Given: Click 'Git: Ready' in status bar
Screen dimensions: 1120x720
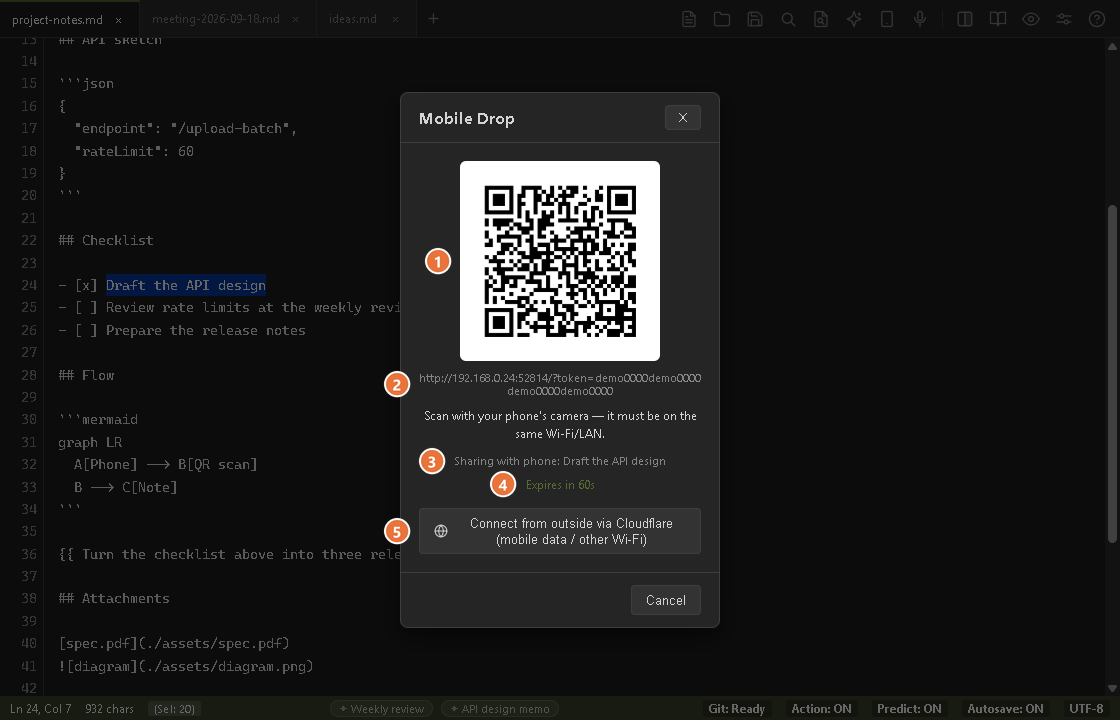Looking at the screenshot, I should (736, 709).
